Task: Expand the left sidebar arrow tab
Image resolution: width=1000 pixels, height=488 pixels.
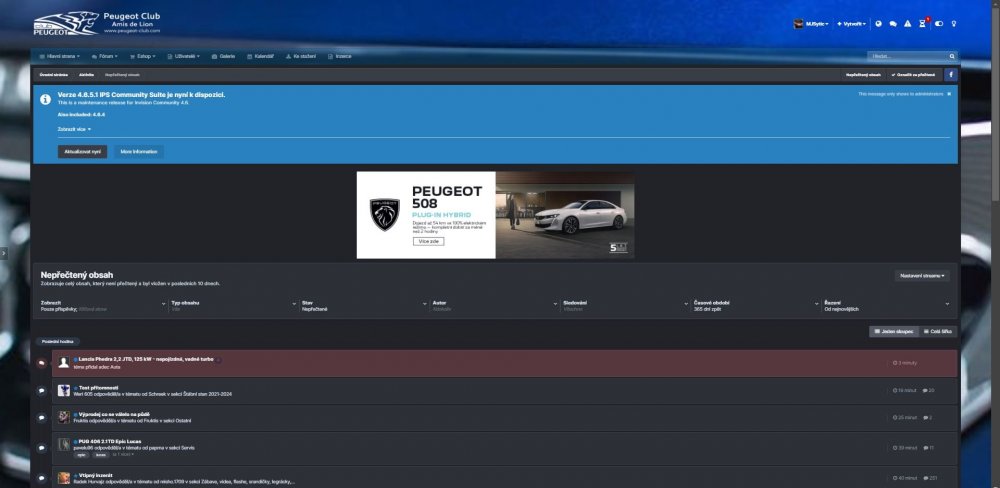Action: coord(3,253)
